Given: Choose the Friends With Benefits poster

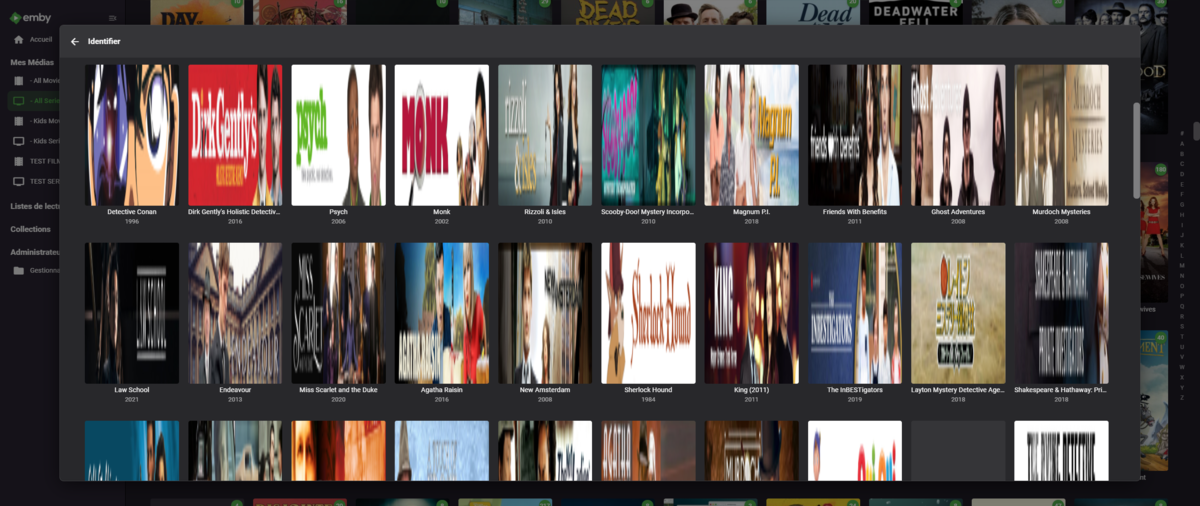Looking at the screenshot, I should click(855, 135).
